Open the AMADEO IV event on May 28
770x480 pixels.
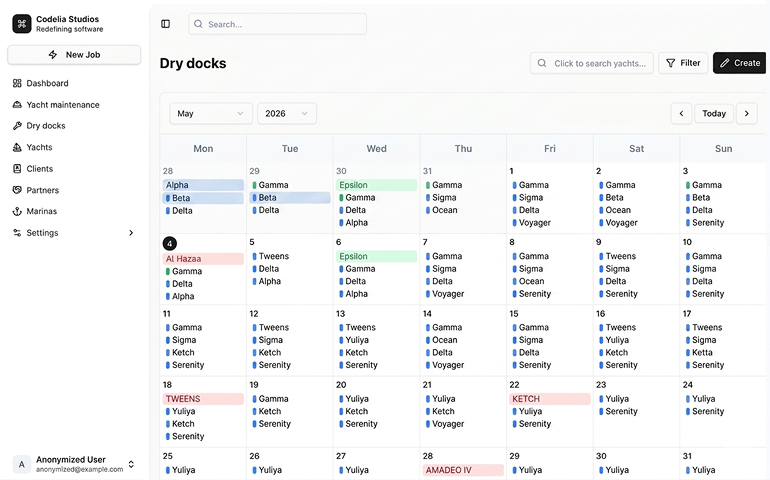tap(463, 470)
